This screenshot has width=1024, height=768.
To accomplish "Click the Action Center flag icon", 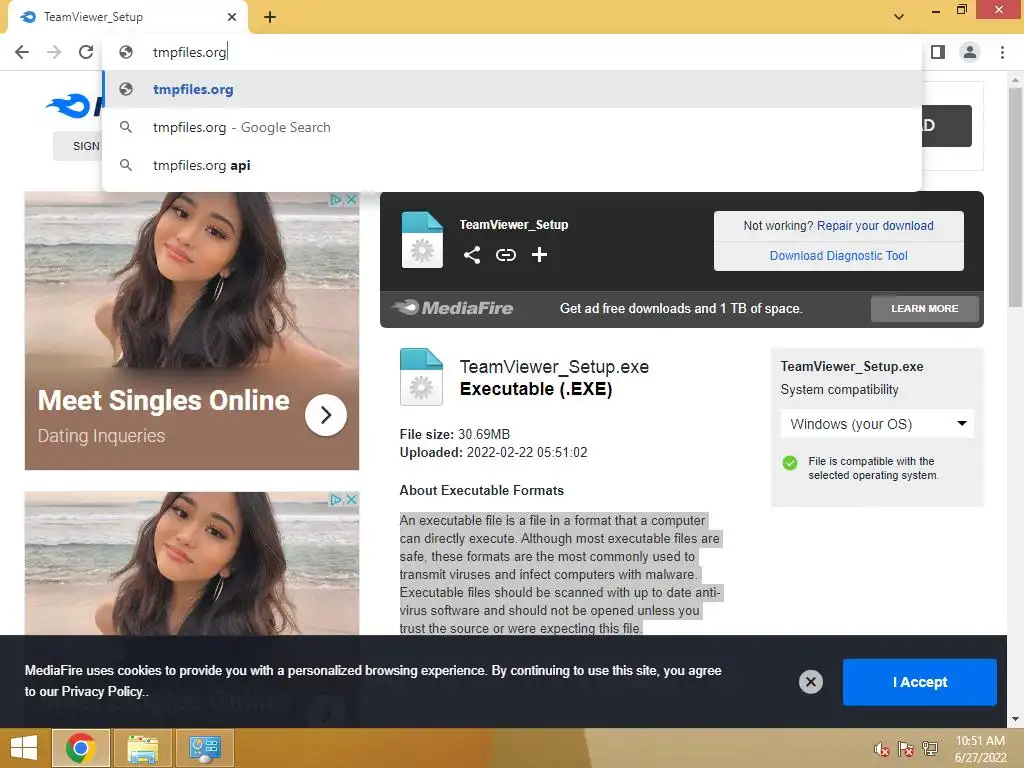I will point(906,749).
